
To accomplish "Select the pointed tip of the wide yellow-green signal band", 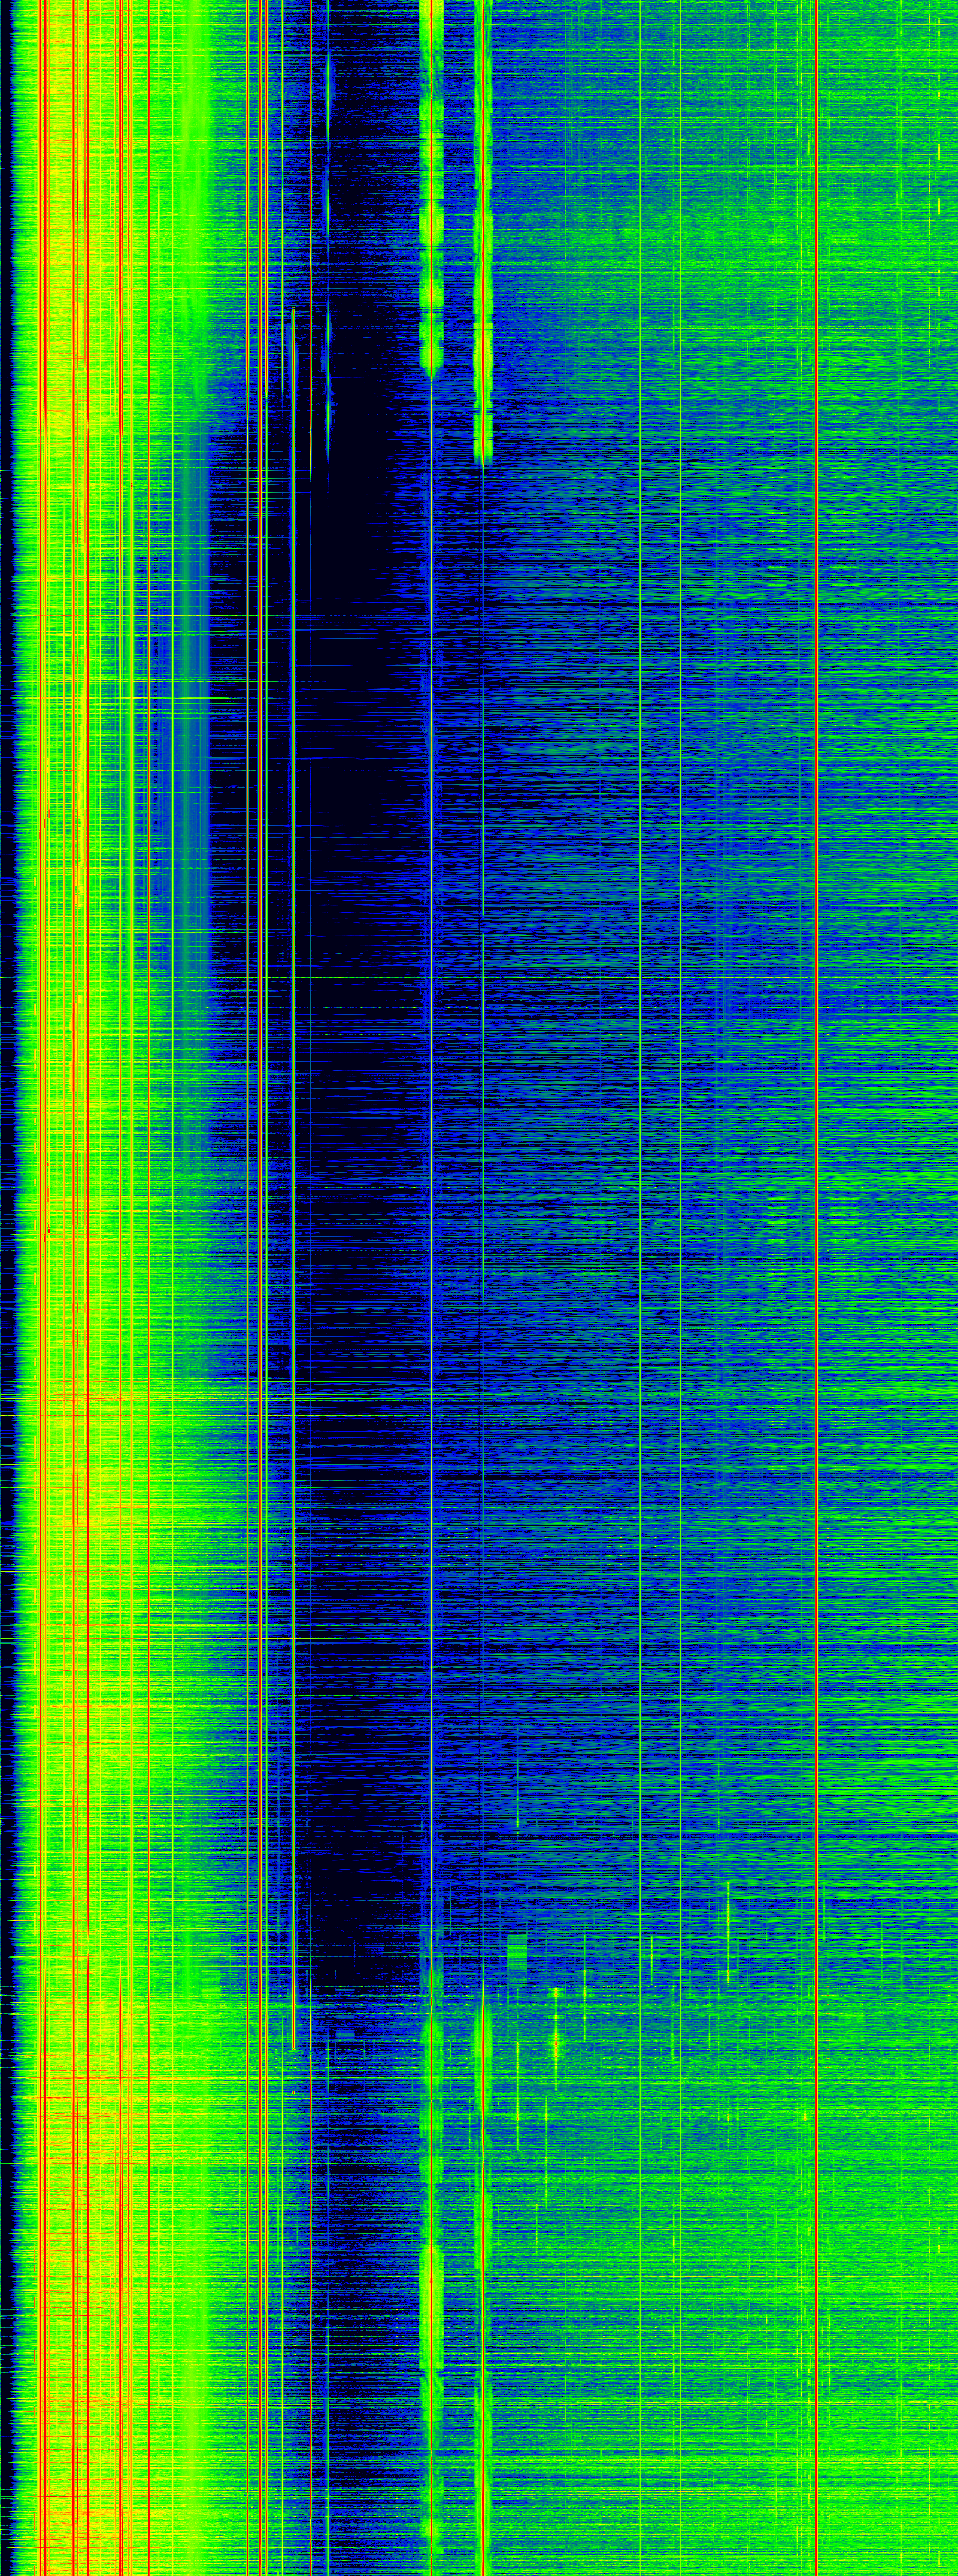I will (430, 372).
